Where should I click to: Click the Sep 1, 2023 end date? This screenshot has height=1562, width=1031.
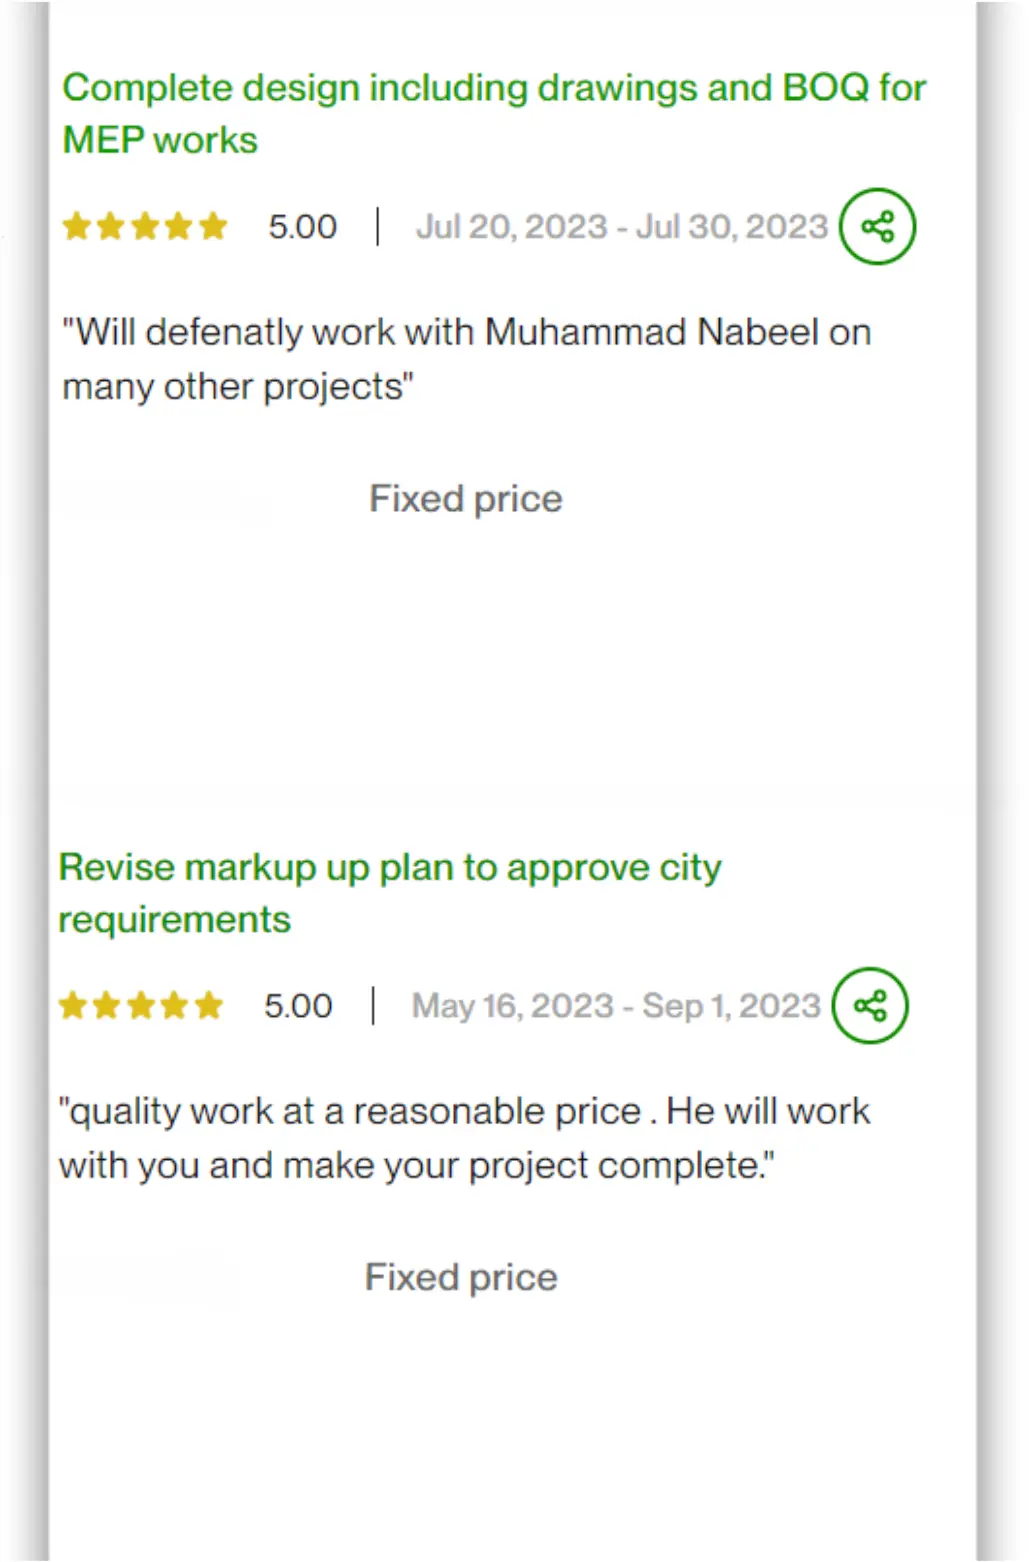click(731, 1006)
